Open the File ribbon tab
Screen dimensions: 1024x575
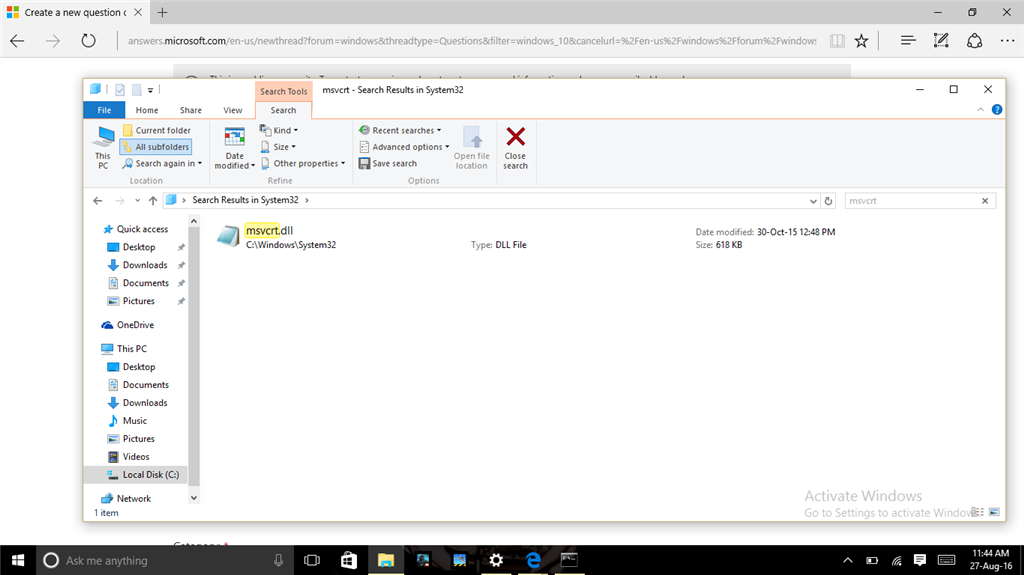point(104,110)
